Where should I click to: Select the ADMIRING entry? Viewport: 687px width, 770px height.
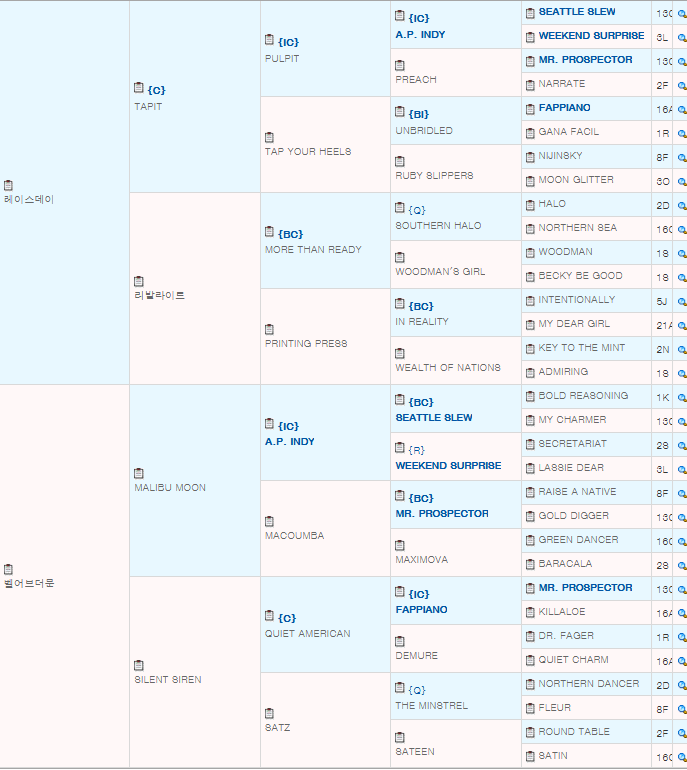click(563, 372)
